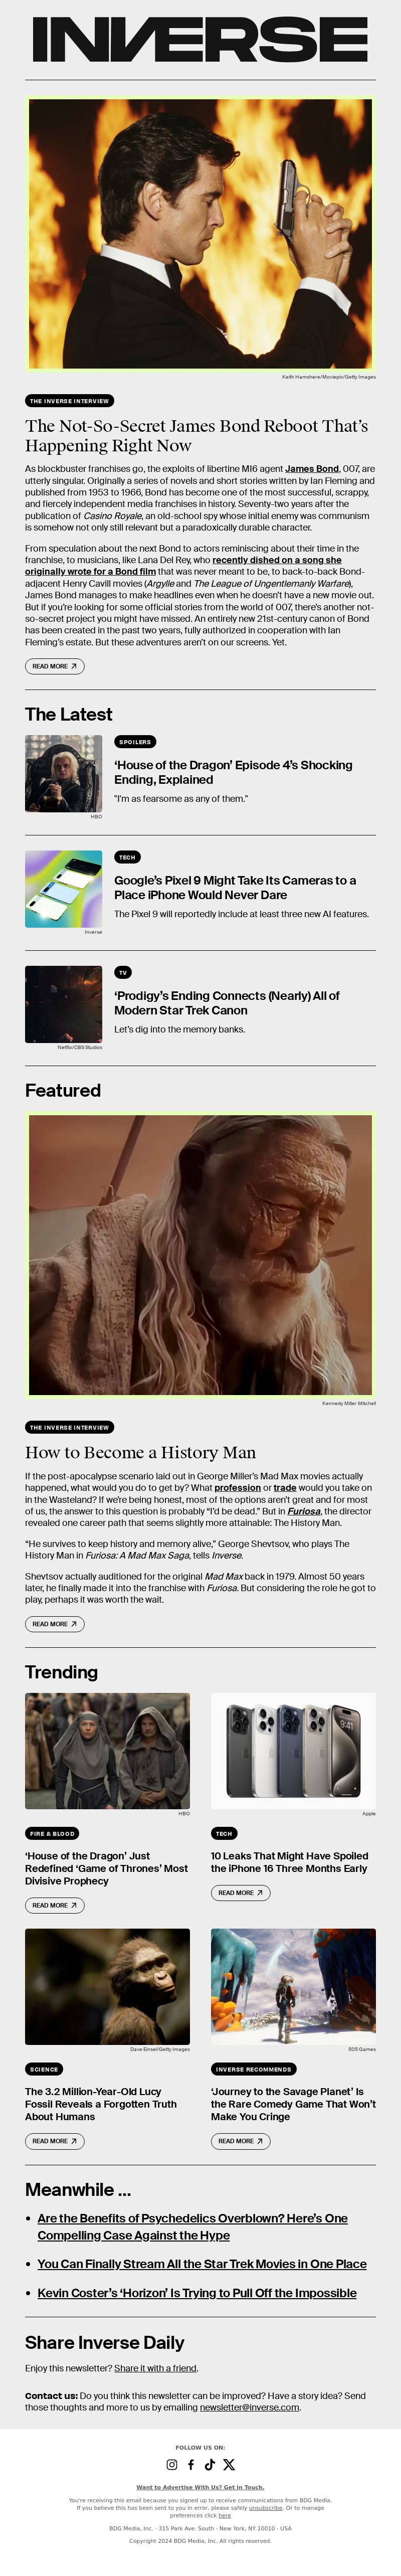
Task: Follow the 'James Bond' link in first paragraph
Action: tap(312, 468)
